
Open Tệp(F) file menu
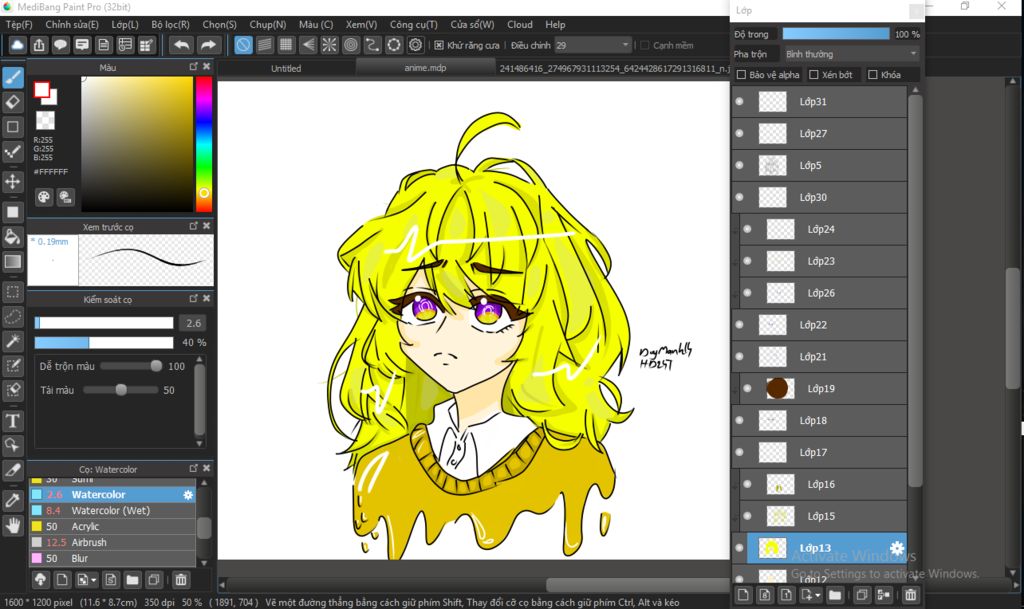[x=19, y=24]
